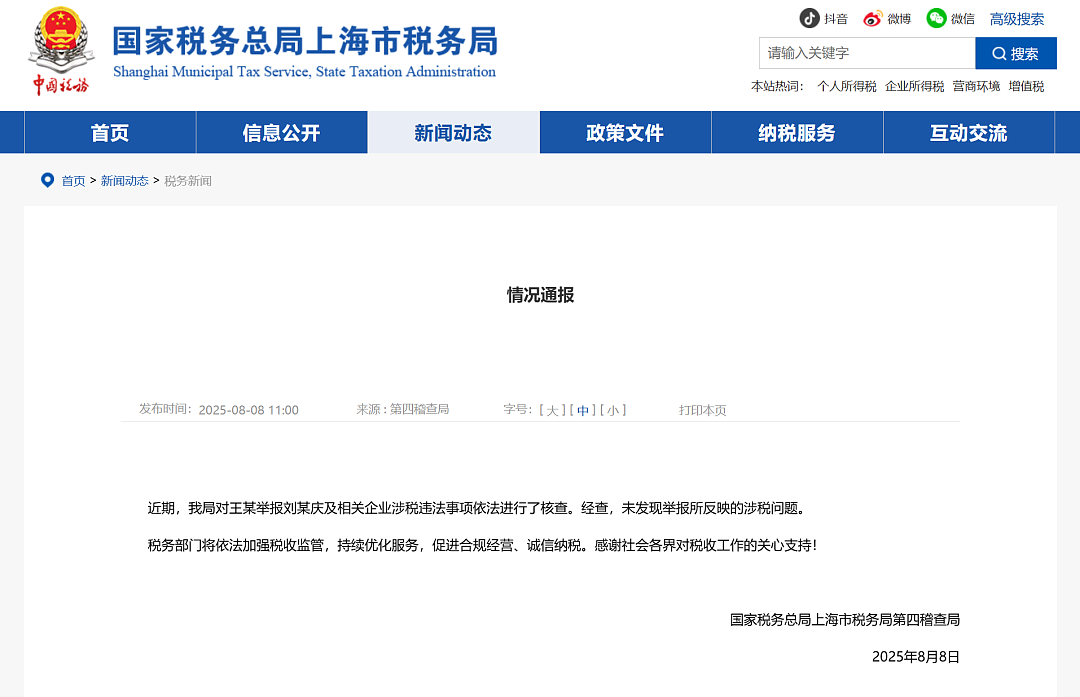
Task: Click the paragraph starting 税务部门将依法加强
Action: (483, 545)
